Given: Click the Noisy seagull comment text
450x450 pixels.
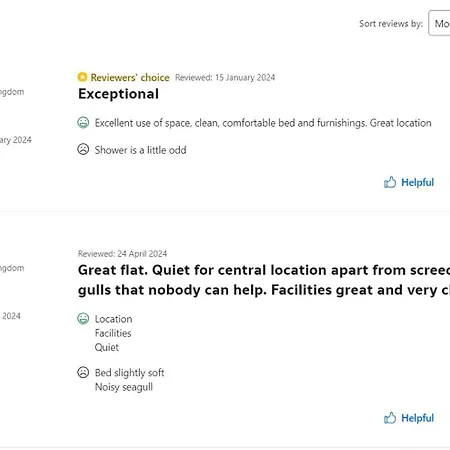Looking at the screenshot, I should 124,387.
